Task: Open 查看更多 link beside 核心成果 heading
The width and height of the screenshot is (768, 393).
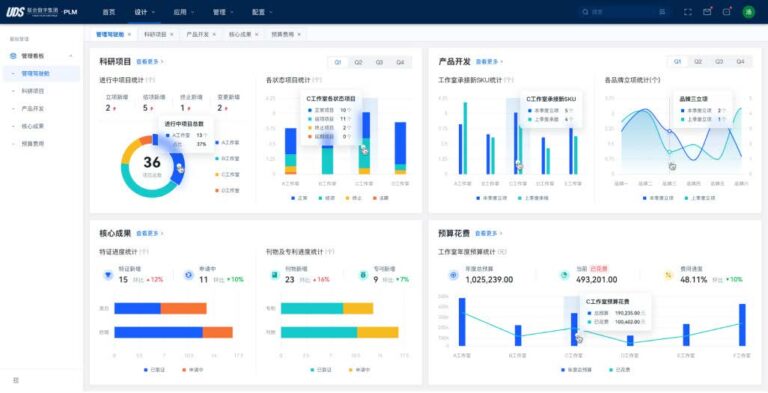Action: coord(150,234)
